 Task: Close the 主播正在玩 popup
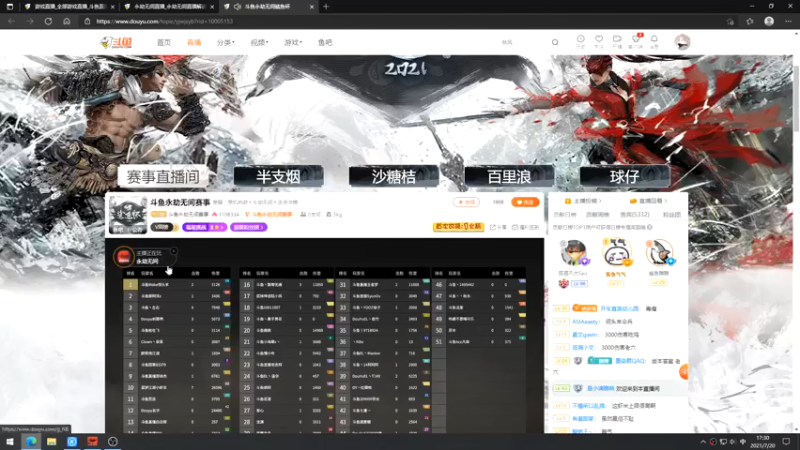(x=174, y=251)
